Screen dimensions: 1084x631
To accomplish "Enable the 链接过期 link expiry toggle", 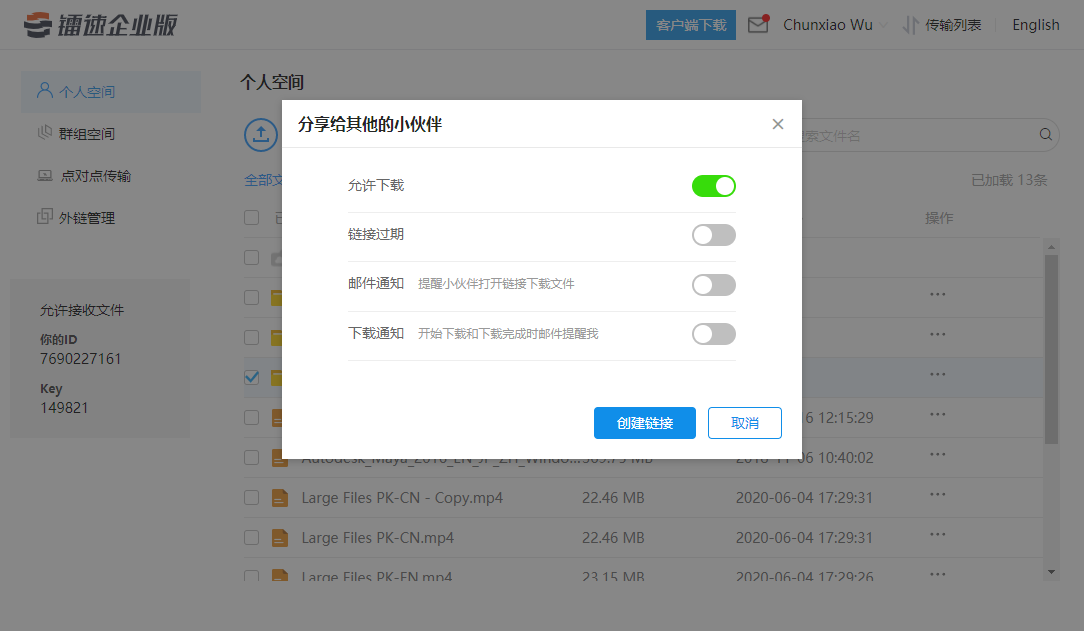I will coord(713,235).
